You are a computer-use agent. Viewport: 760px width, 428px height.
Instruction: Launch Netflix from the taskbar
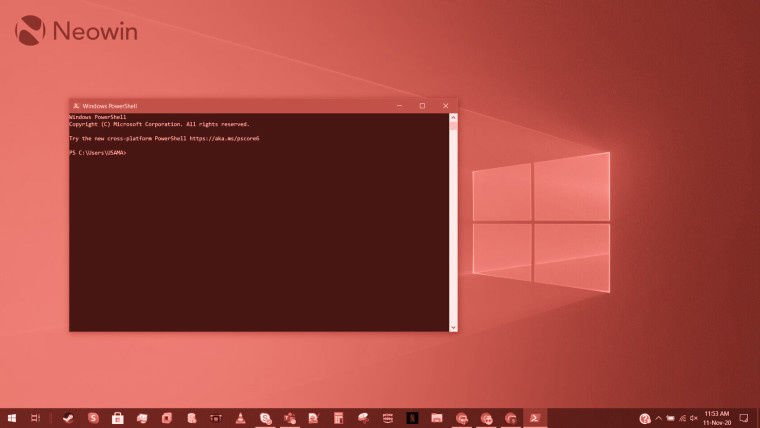[x=412, y=418]
